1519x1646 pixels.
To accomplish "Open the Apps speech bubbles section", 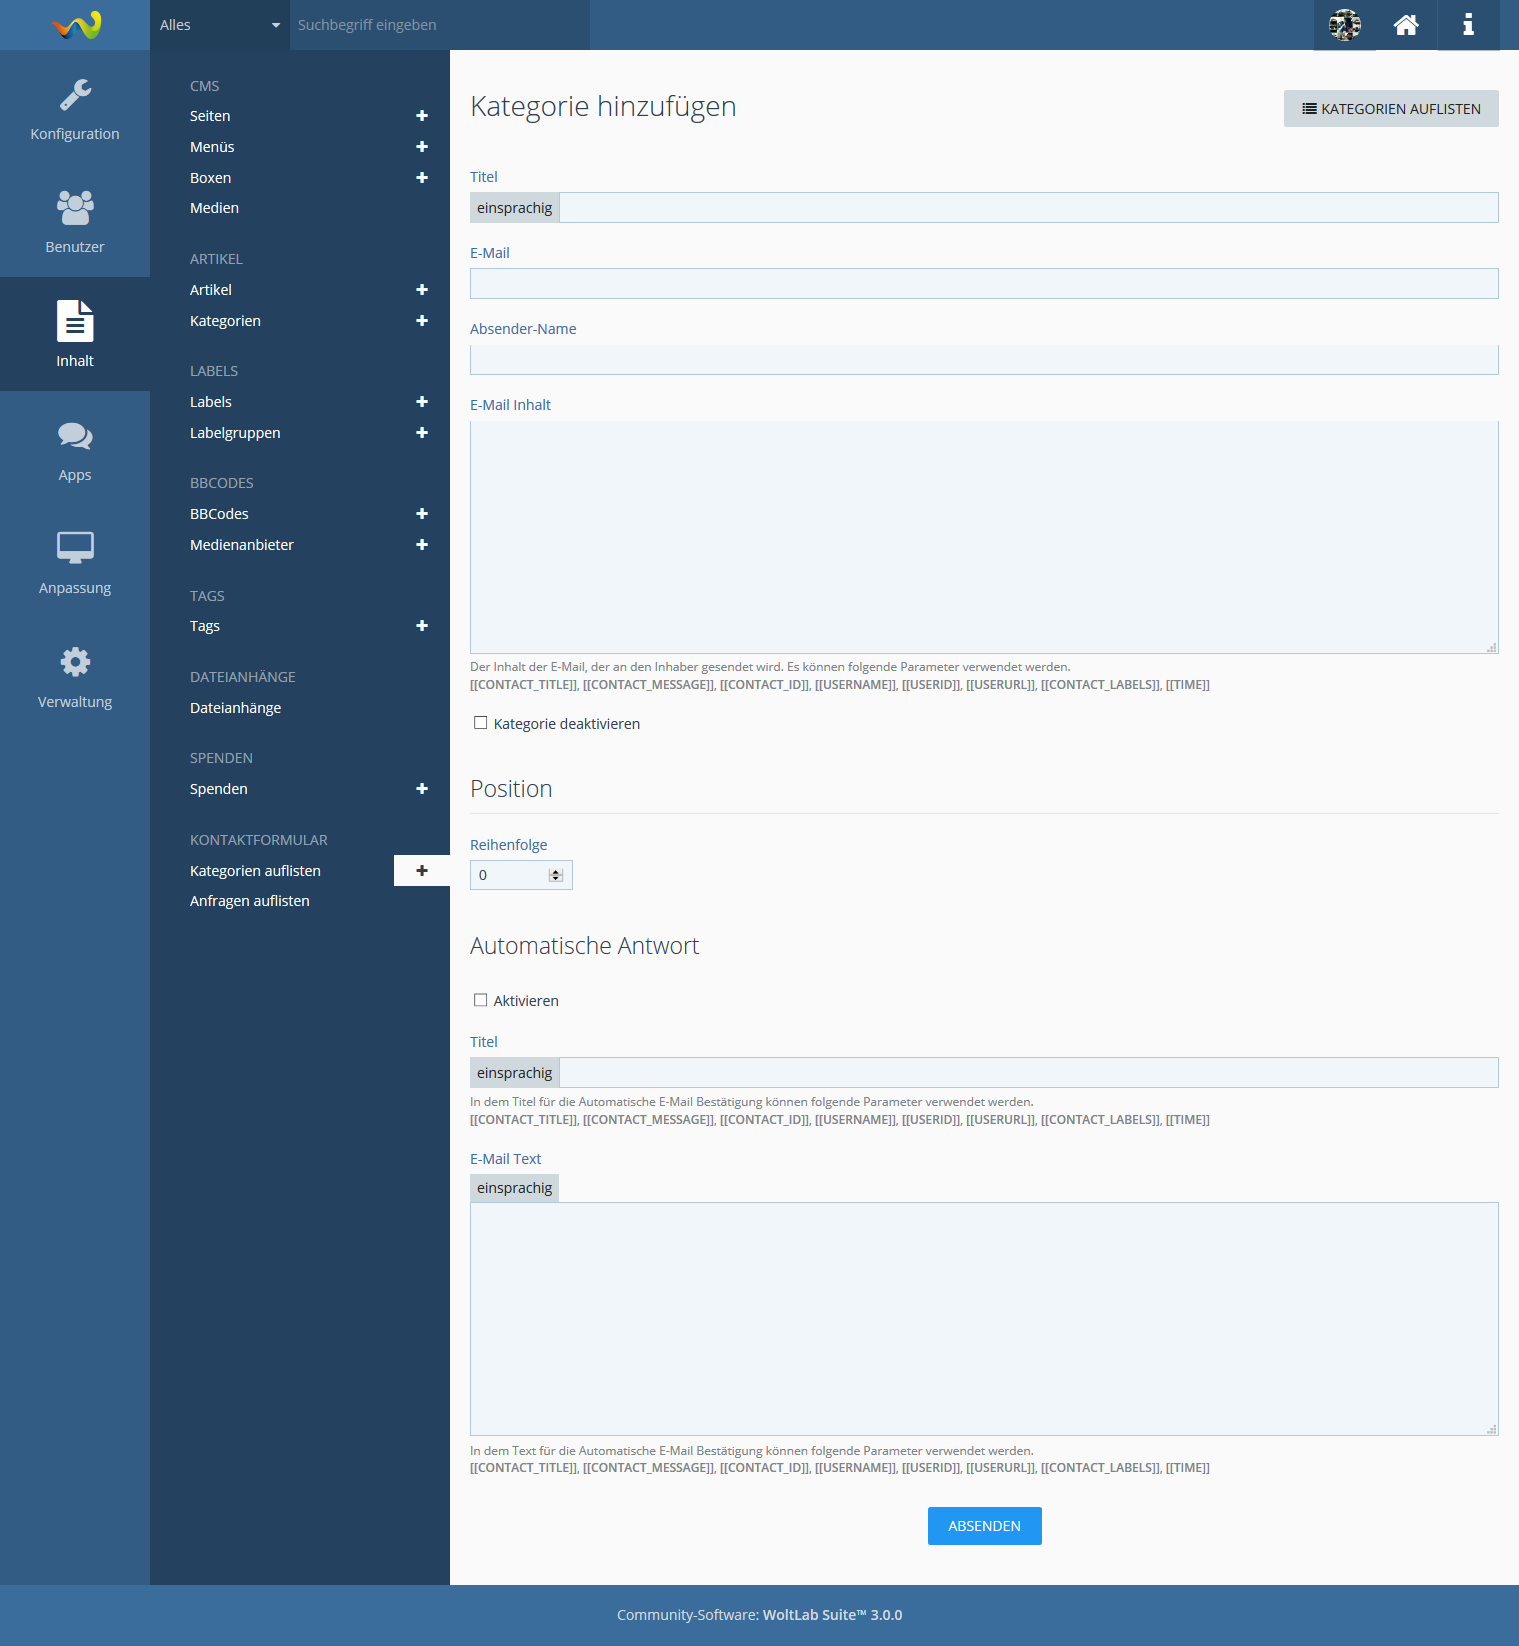I will [x=75, y=449].
